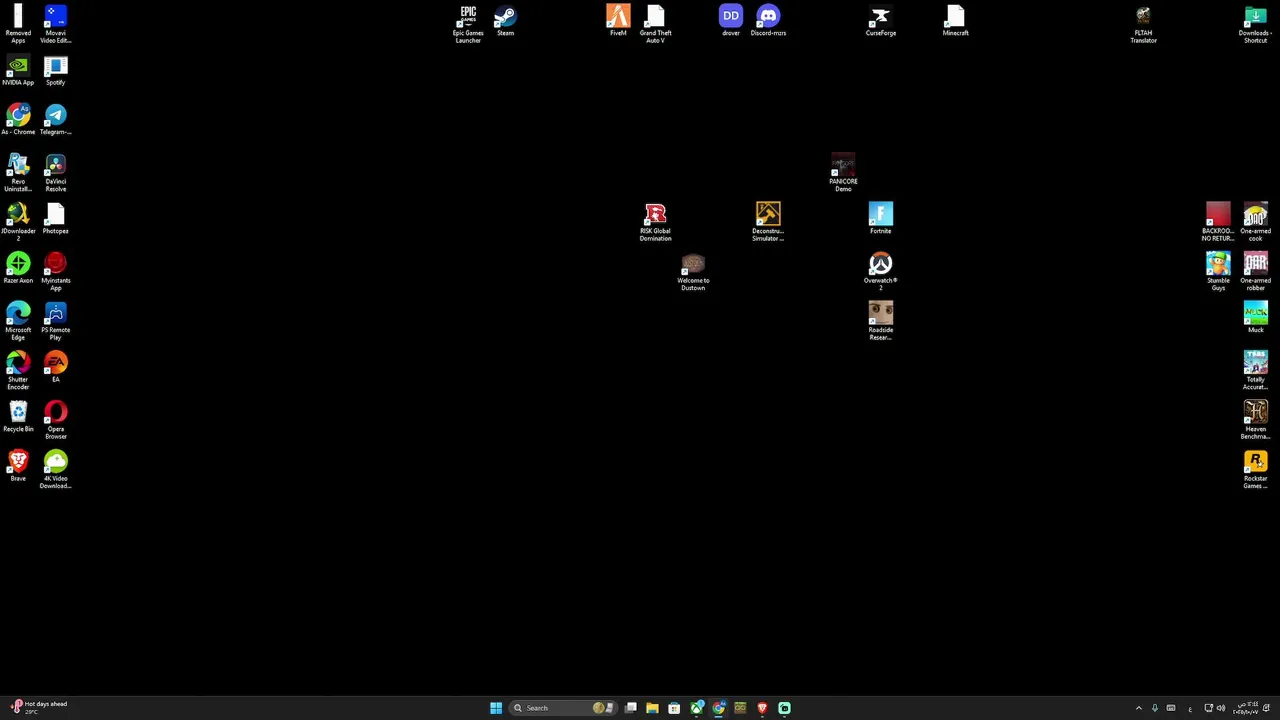This screenshot has height=720, width=1280.
Task: Select the Opera Browser desktop icon
Action: tap(55, 420)
